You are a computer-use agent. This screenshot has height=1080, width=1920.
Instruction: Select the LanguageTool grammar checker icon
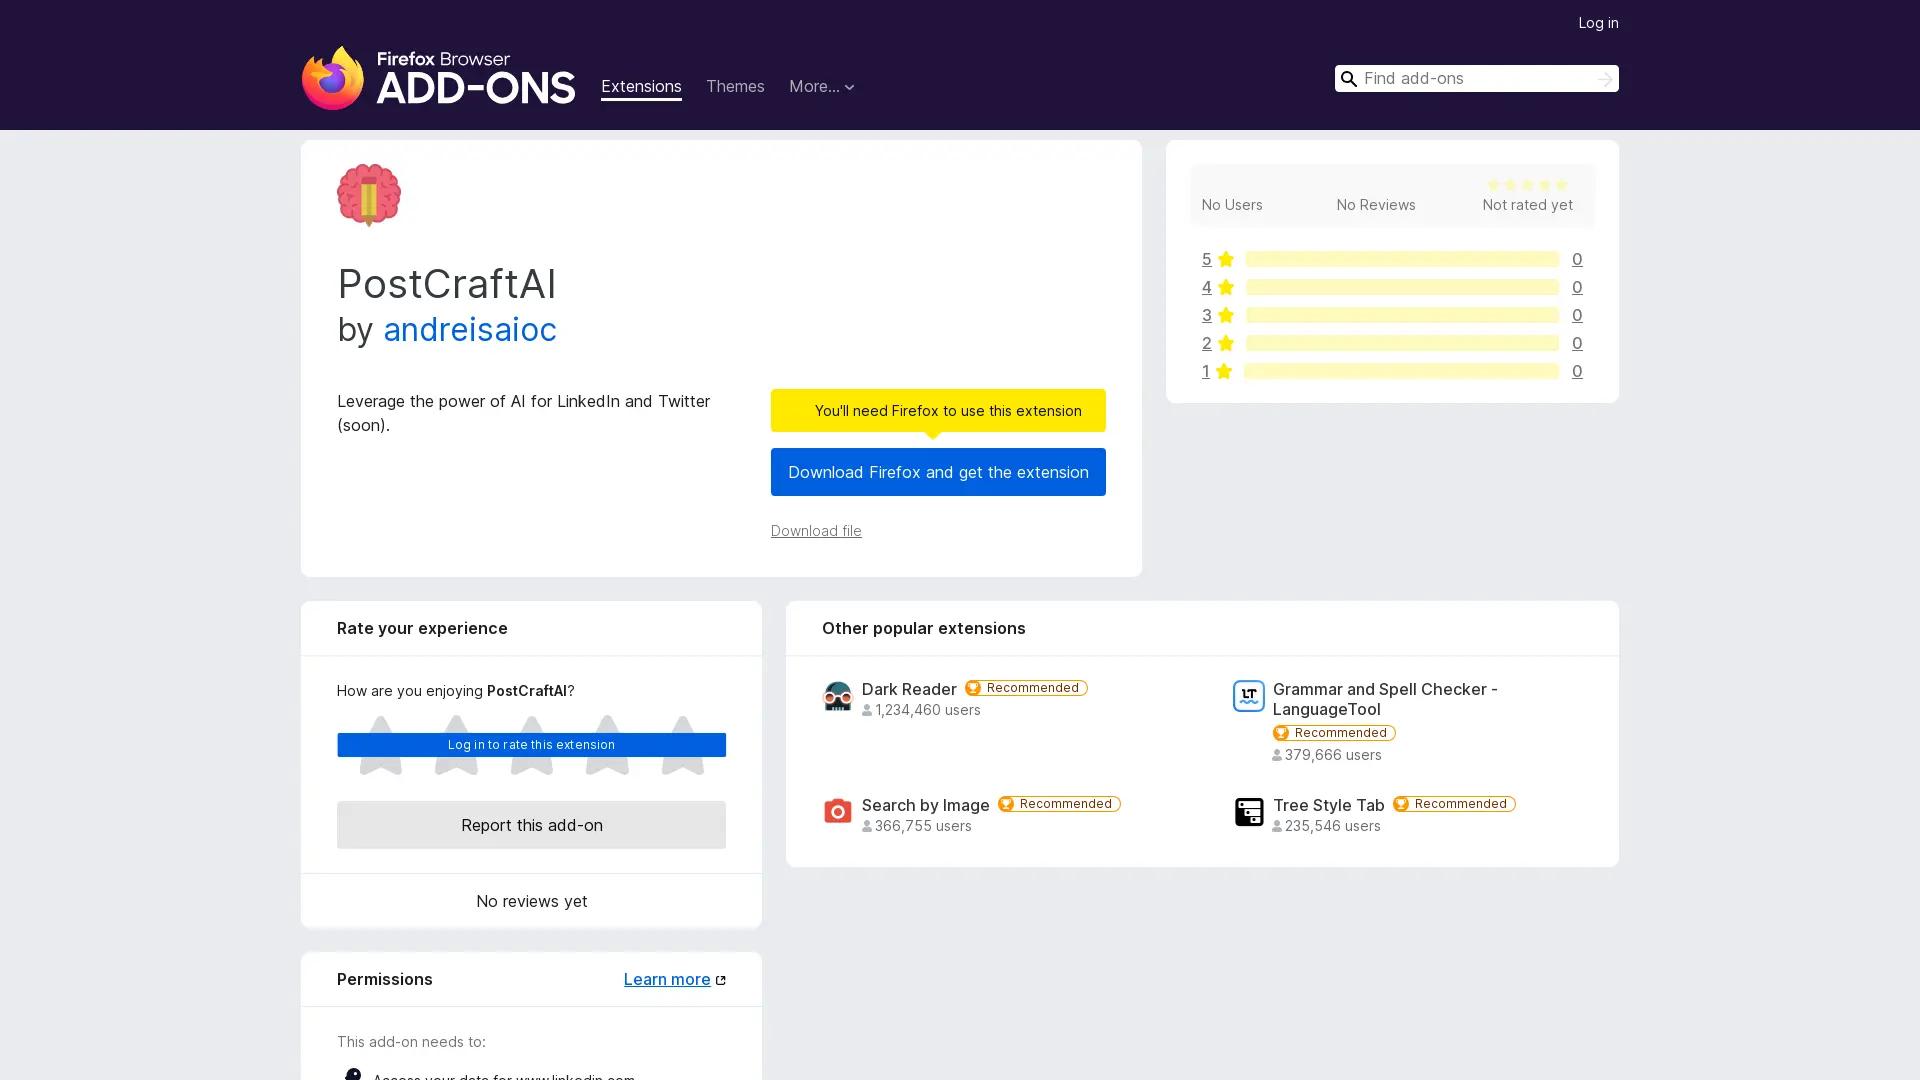1248,696
